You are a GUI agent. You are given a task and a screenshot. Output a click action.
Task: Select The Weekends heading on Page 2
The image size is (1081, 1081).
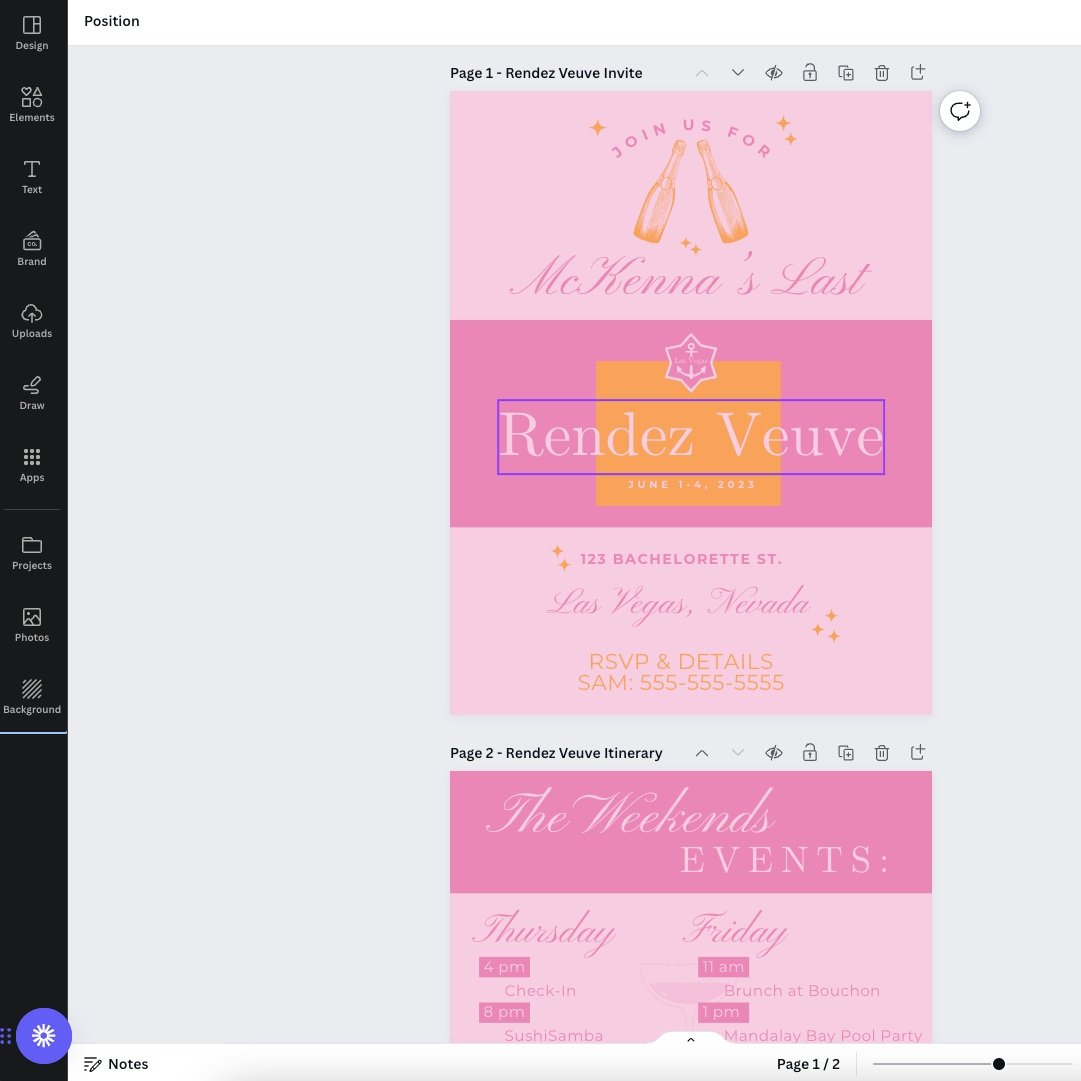coord(631,812)
